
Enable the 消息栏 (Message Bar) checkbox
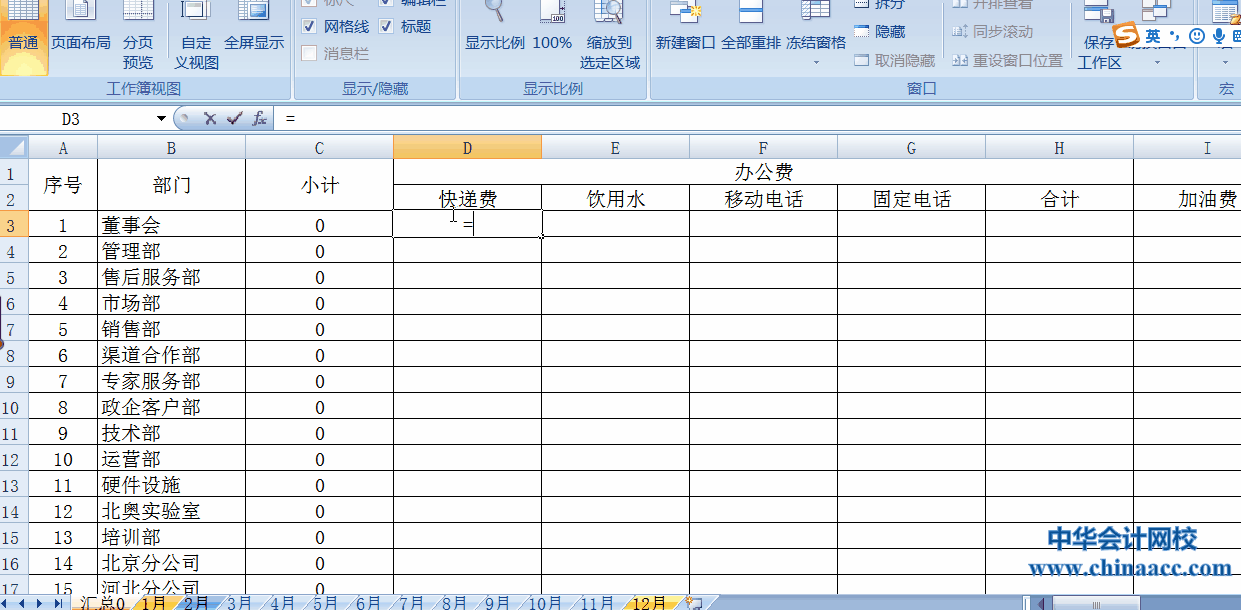pos(311,53)
